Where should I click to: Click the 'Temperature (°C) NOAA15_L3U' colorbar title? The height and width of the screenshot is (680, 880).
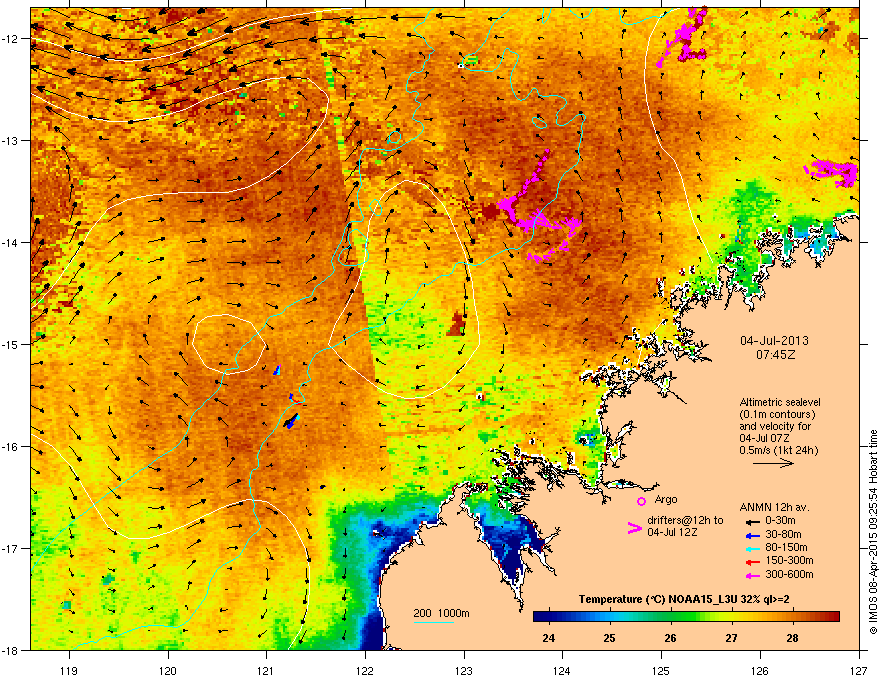pos(658,599)
